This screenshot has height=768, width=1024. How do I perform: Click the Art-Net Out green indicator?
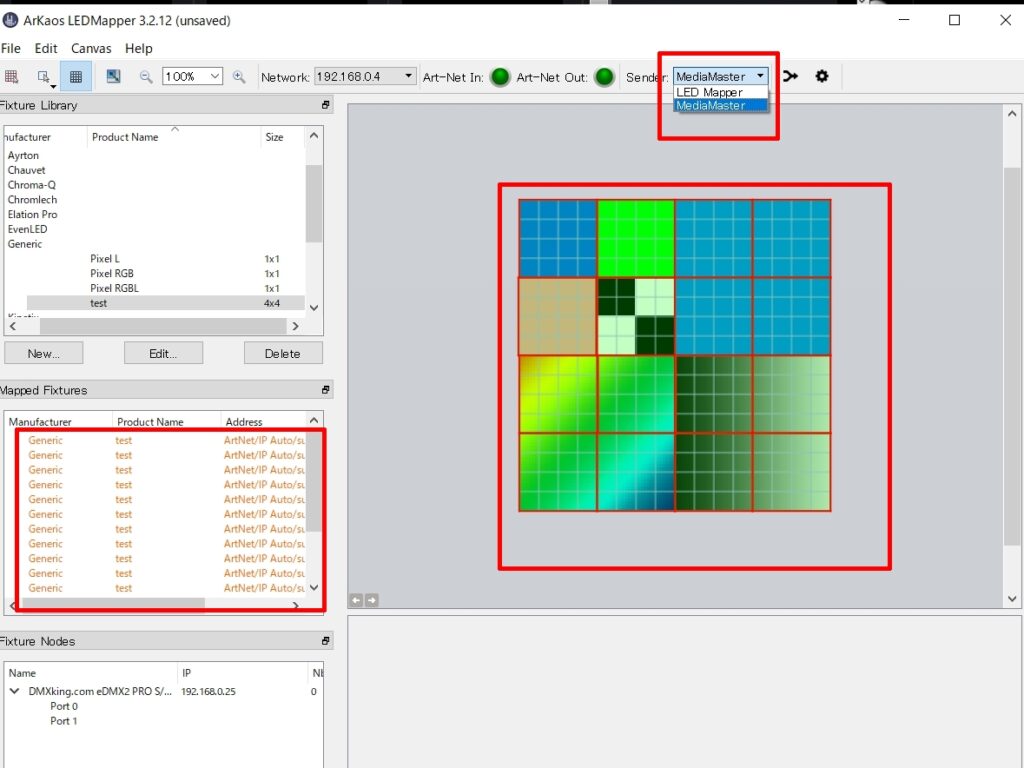tap(604, 77)
